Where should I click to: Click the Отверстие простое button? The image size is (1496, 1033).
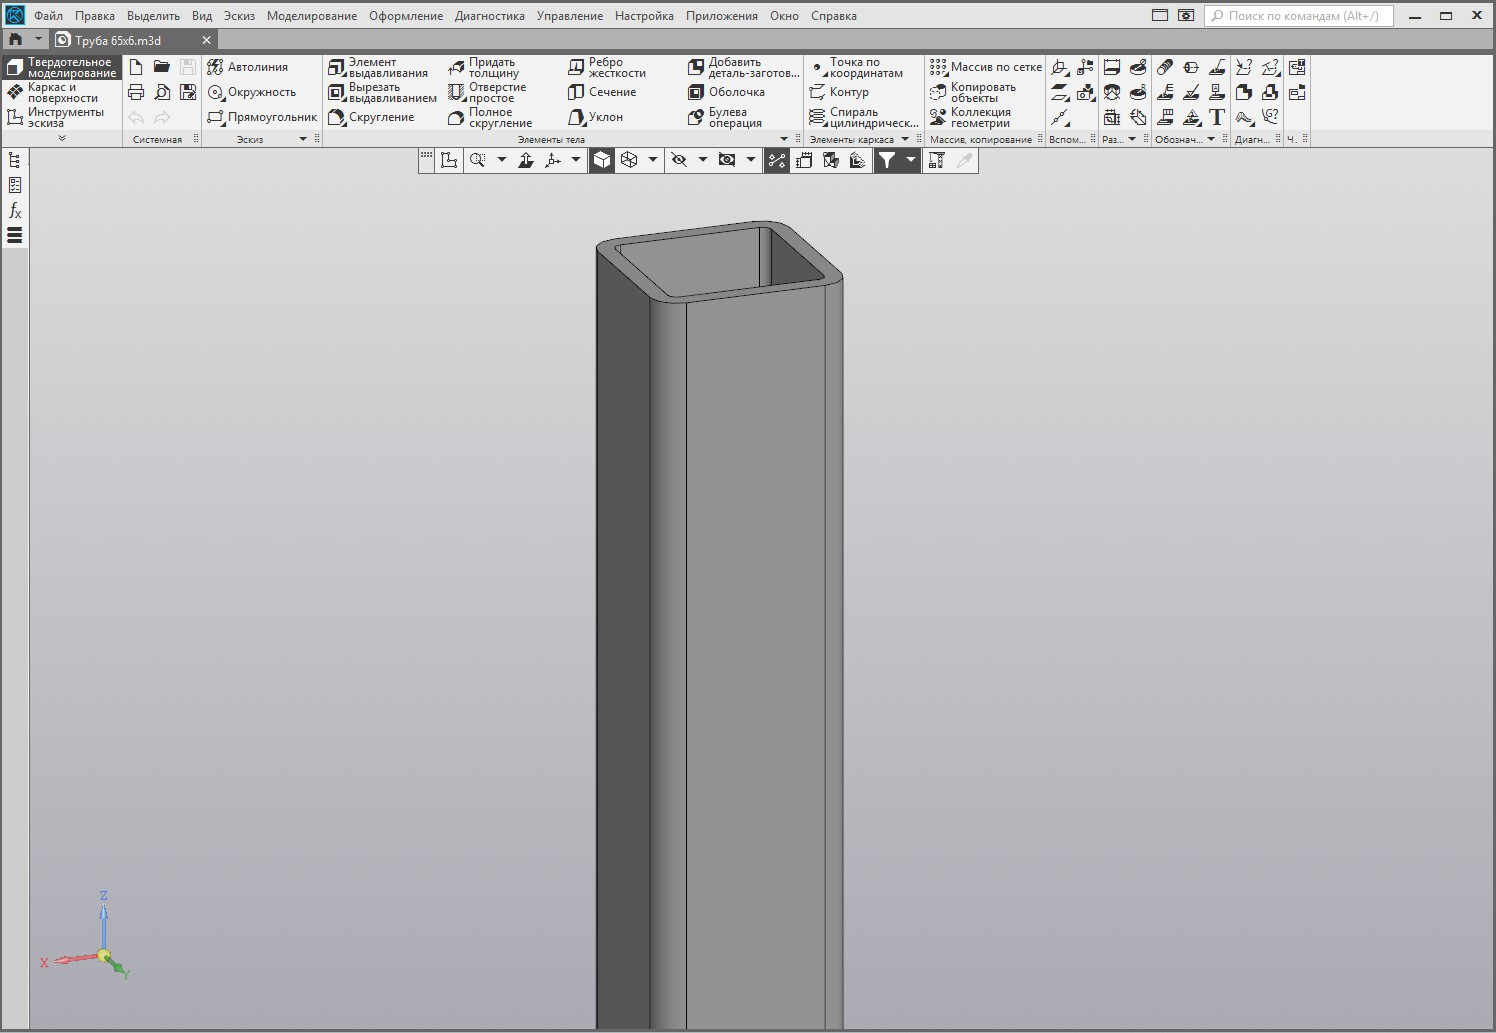click(487, 92)
